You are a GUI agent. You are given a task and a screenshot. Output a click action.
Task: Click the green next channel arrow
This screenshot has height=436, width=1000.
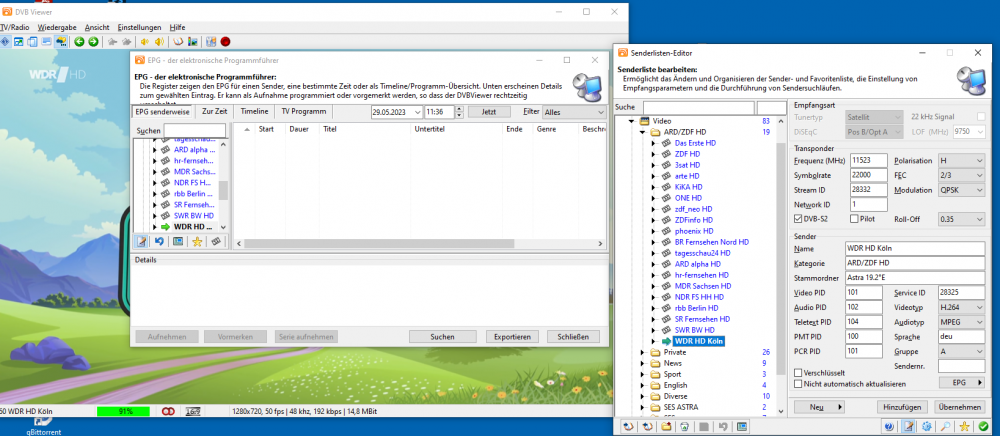[x=93, y=41]
